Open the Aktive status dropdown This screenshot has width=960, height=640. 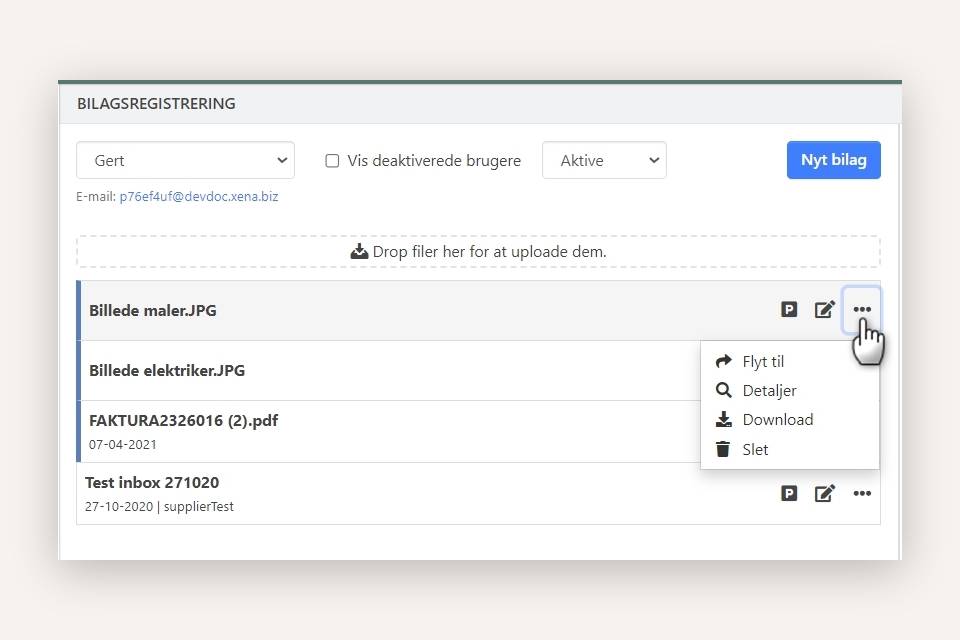point(604,160)
